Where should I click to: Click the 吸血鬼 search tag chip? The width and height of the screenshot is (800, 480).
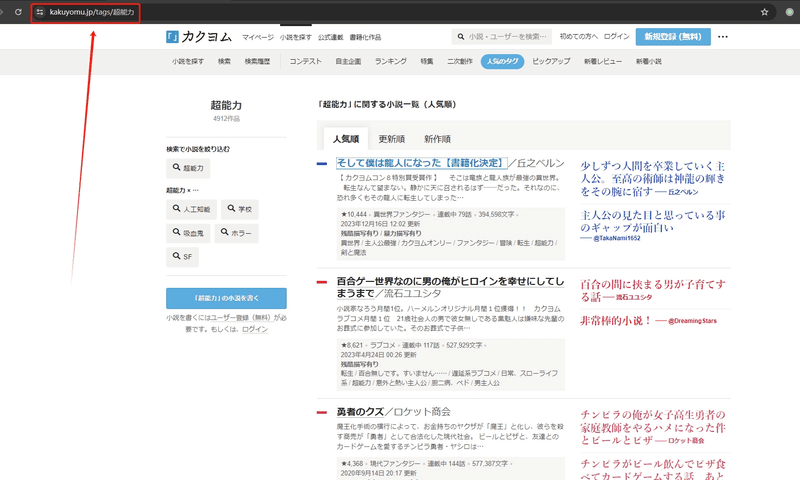pyautogui.click(x=188, y=233)
